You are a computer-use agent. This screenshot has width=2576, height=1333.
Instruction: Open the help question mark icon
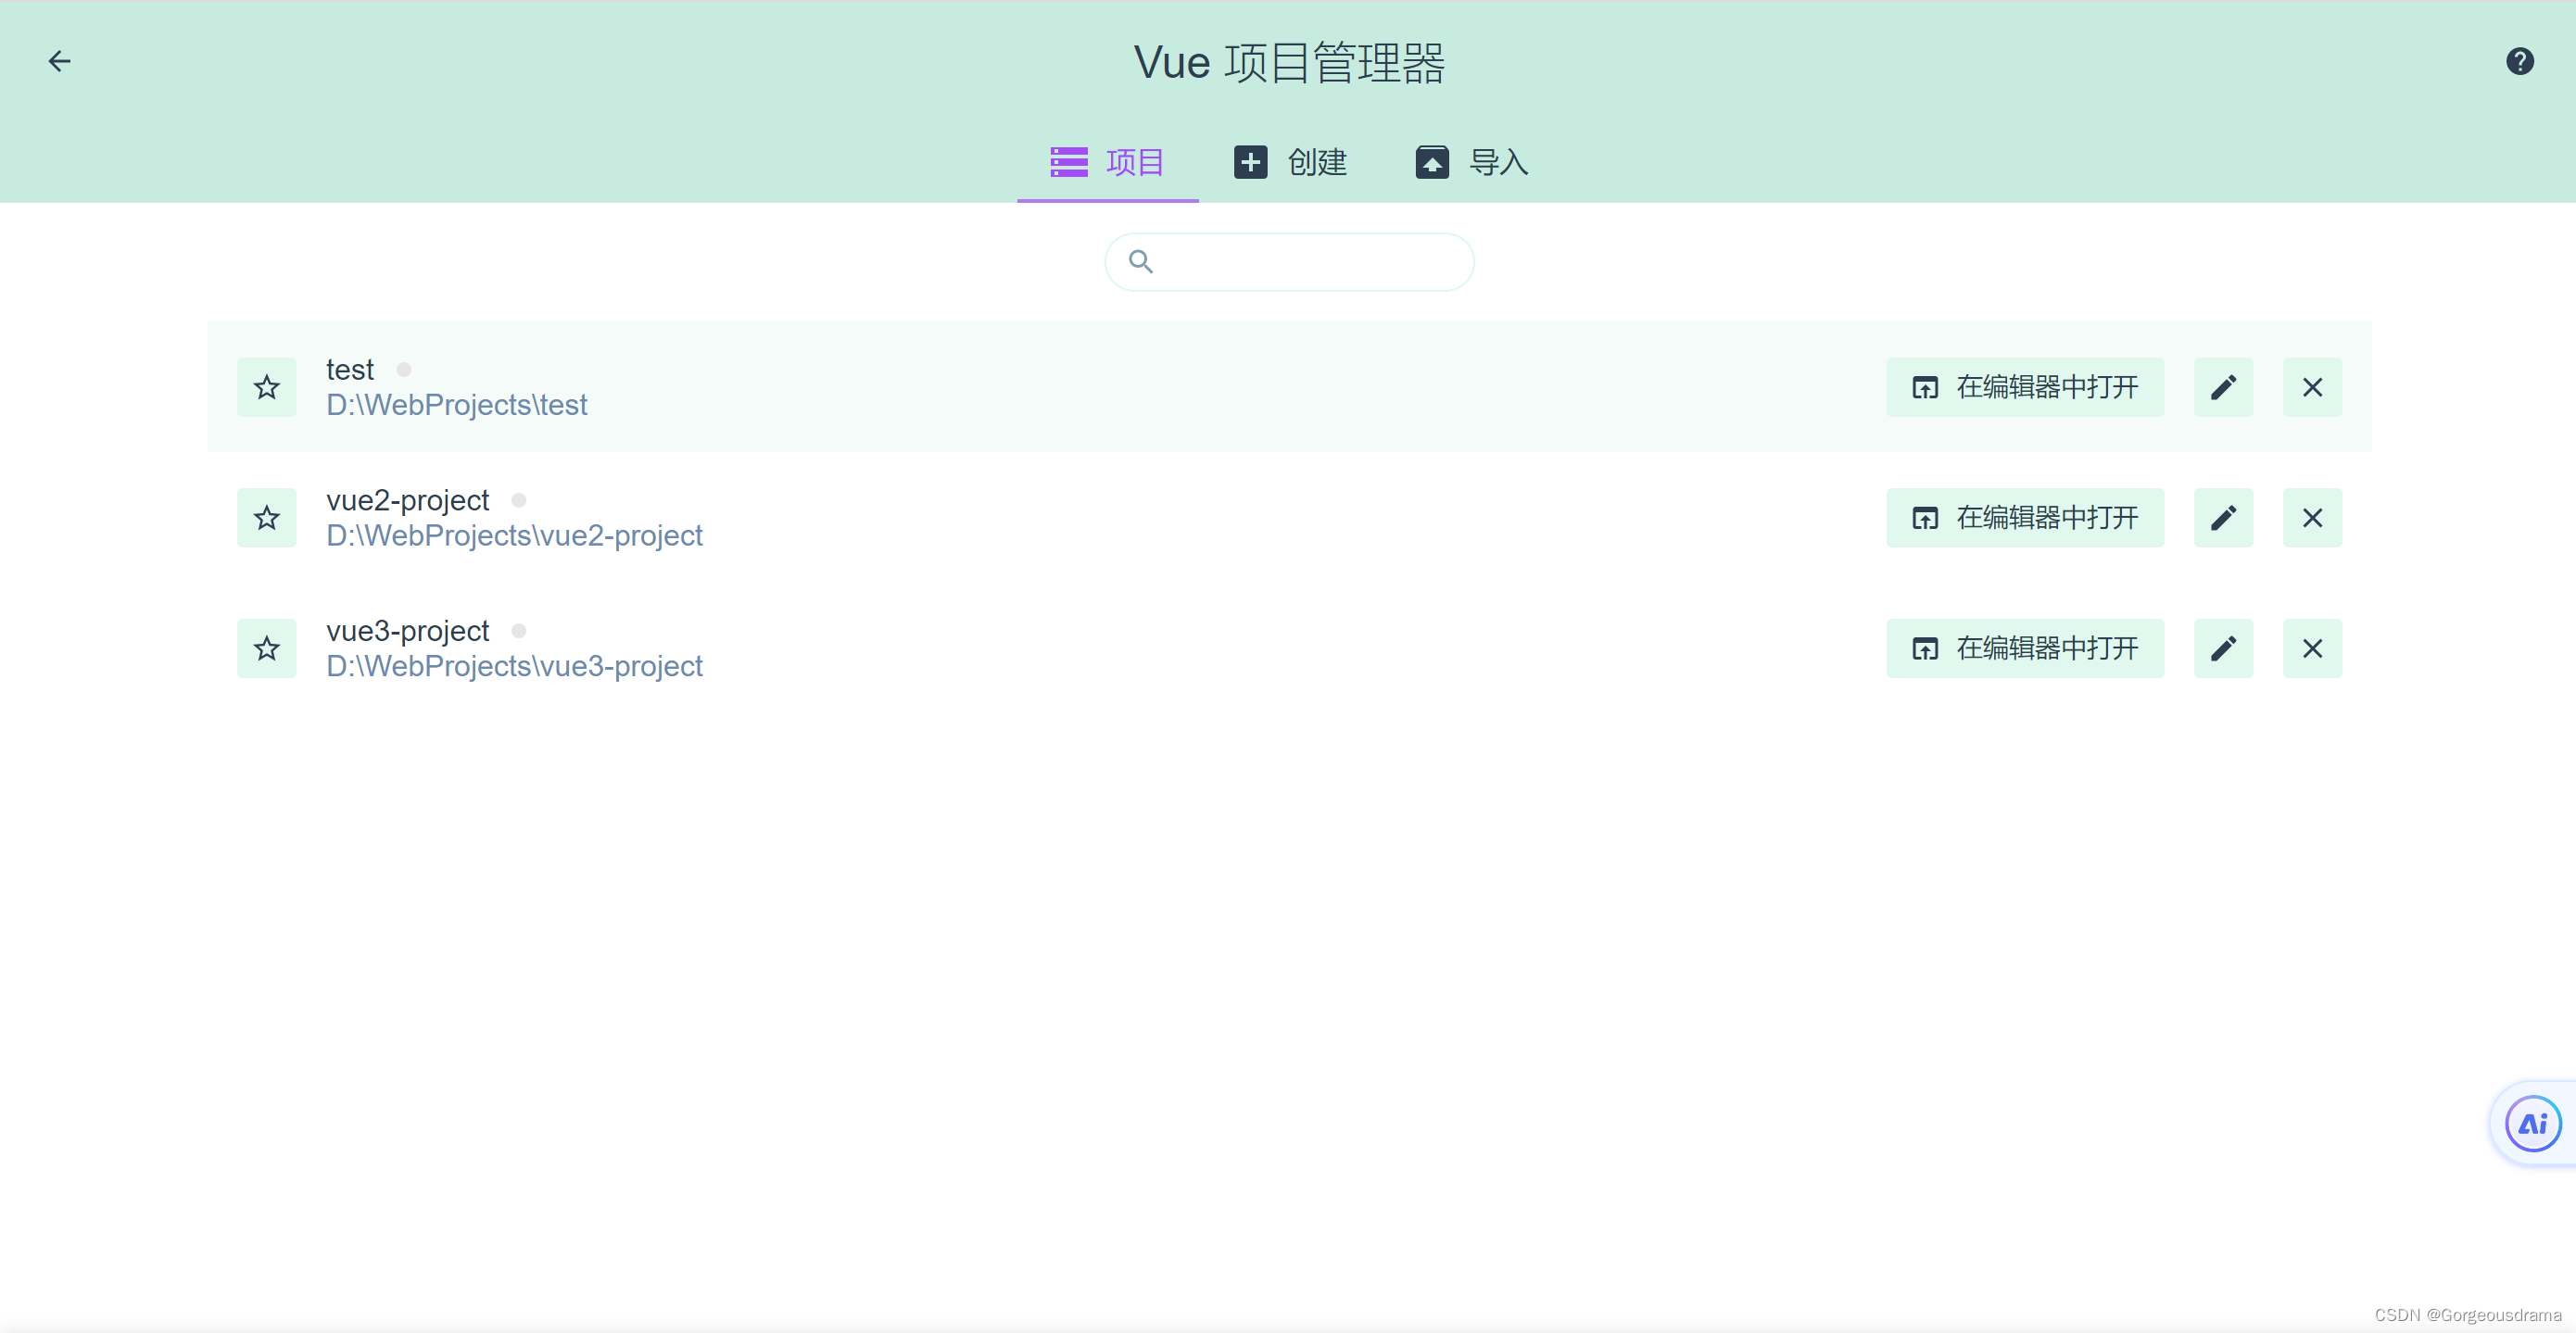coord(2519,62)
